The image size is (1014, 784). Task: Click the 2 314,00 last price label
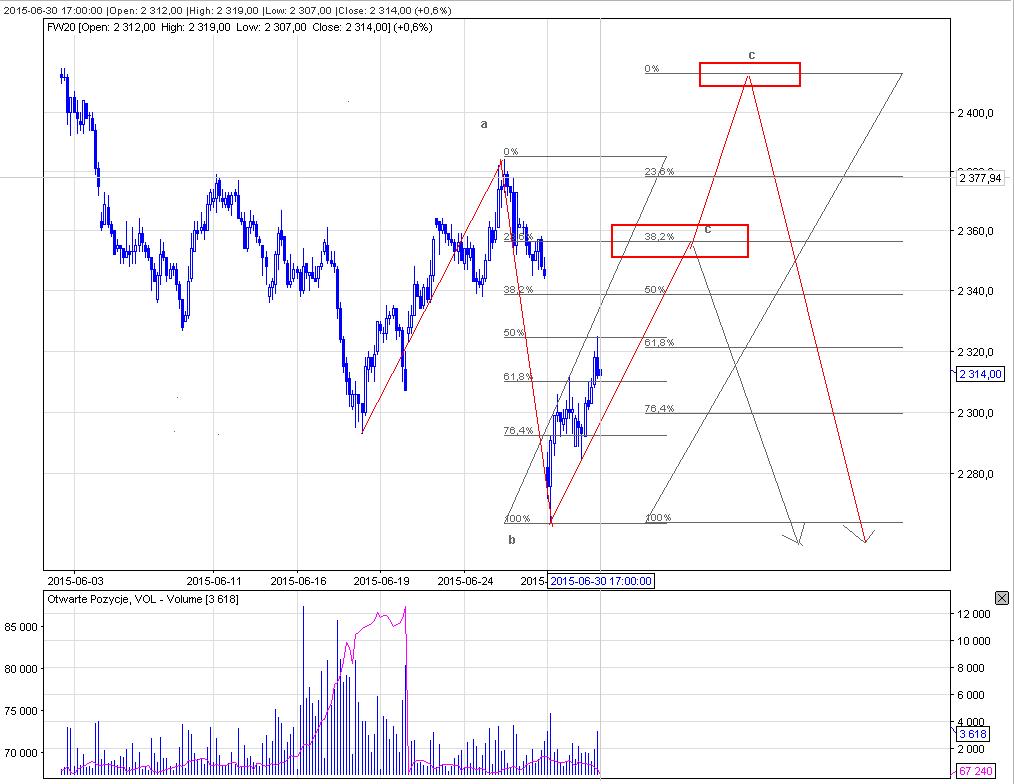980,374
